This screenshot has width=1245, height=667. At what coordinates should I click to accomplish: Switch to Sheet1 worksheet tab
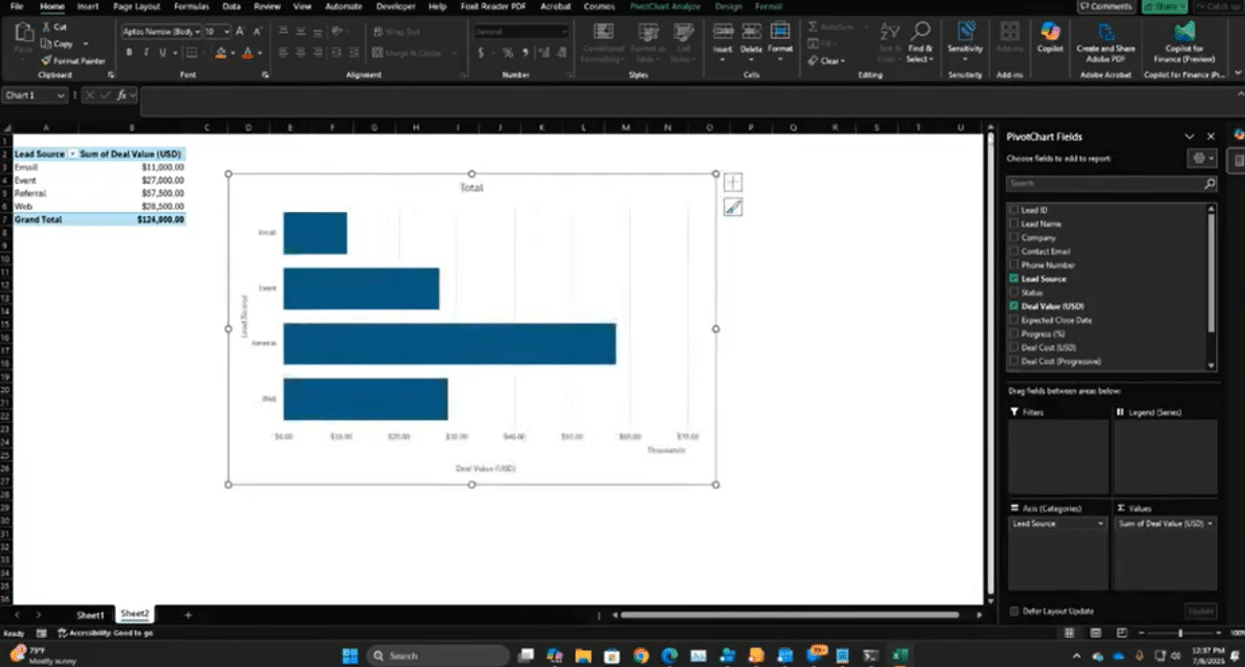[x=89, y=614]
